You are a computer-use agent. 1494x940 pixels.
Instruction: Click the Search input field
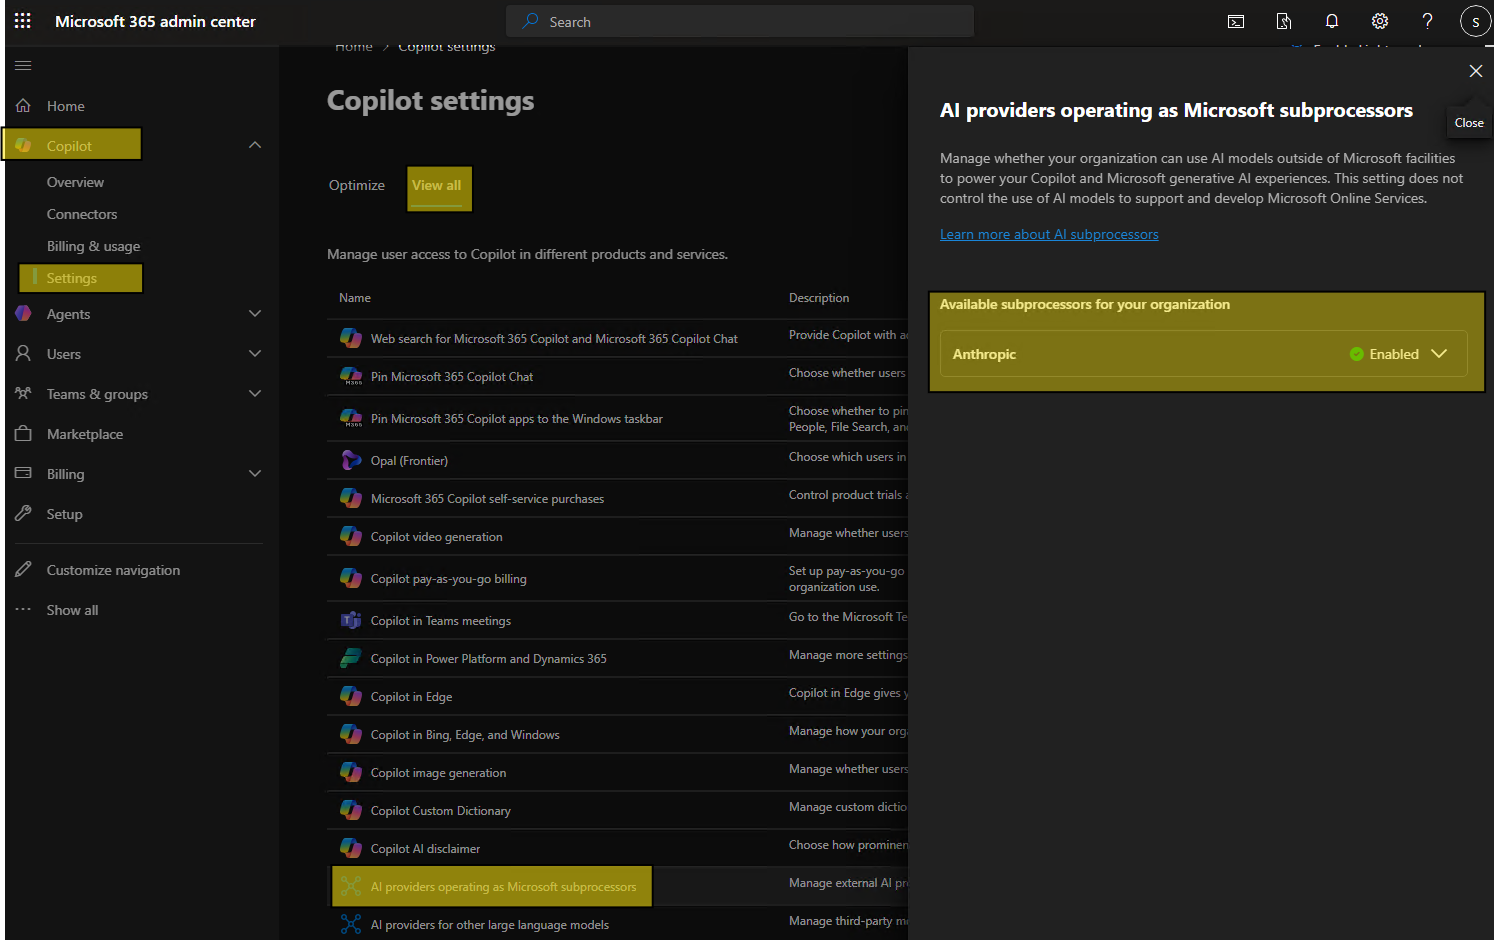(740, 21)
